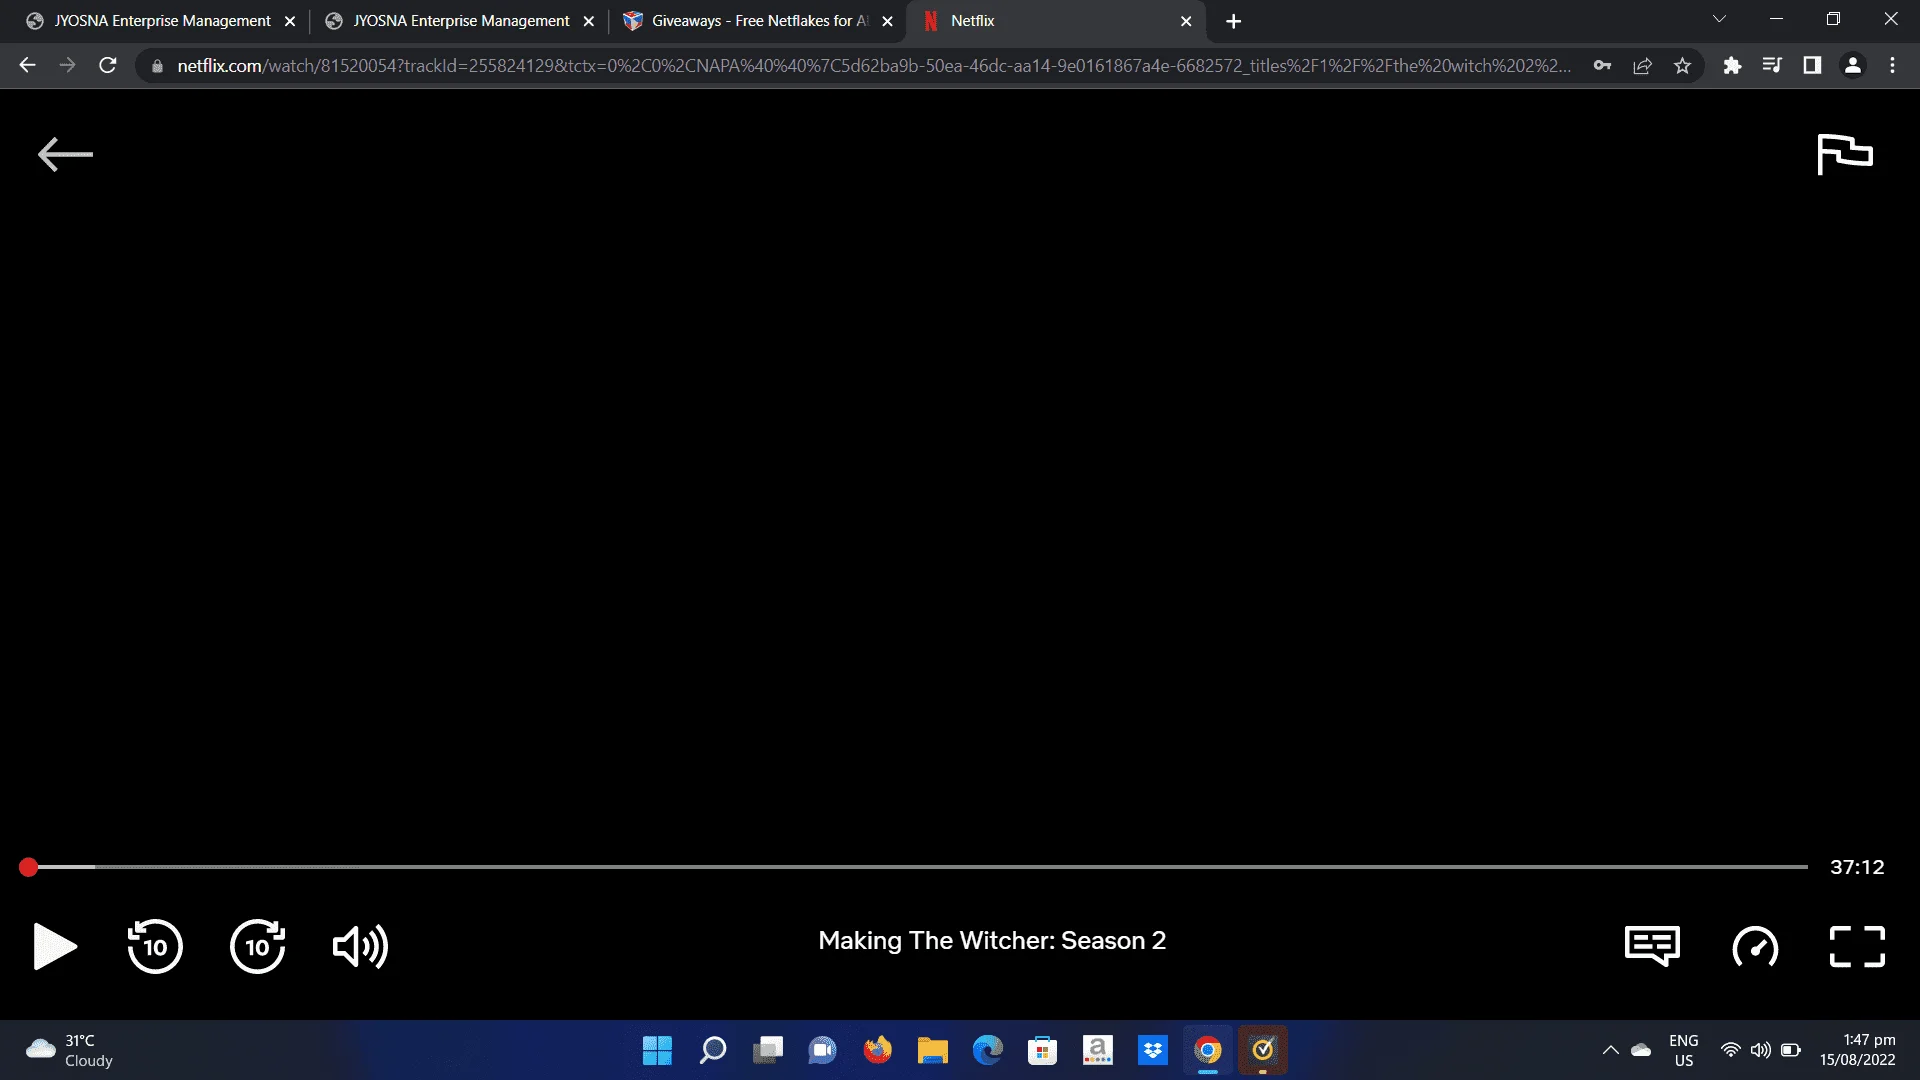Close the Netflix tab
The image size is (1920, 1080).
[1186, 21]
